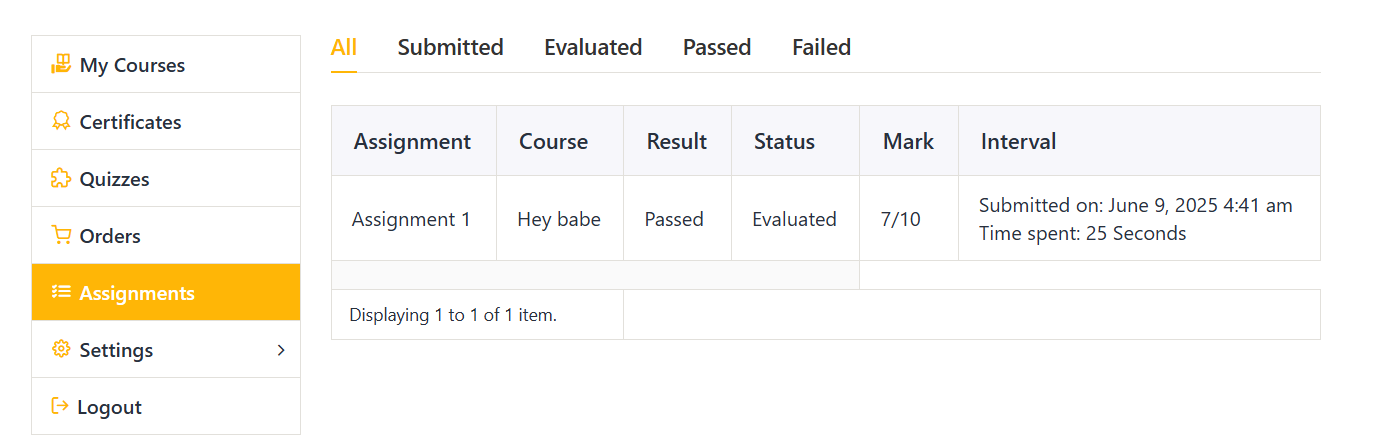Viewport: 1377px width, 447px height.
Task: Click the My Courses sidebar icon
Action: [x=61, y=64]
